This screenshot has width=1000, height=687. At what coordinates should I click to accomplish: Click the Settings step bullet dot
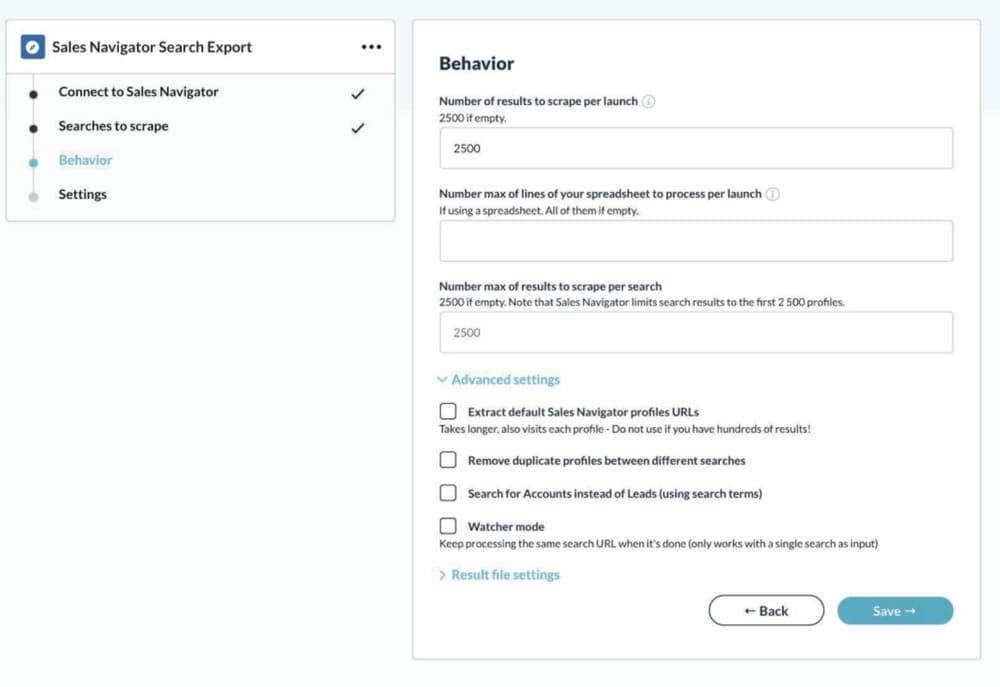pos(34,197)
